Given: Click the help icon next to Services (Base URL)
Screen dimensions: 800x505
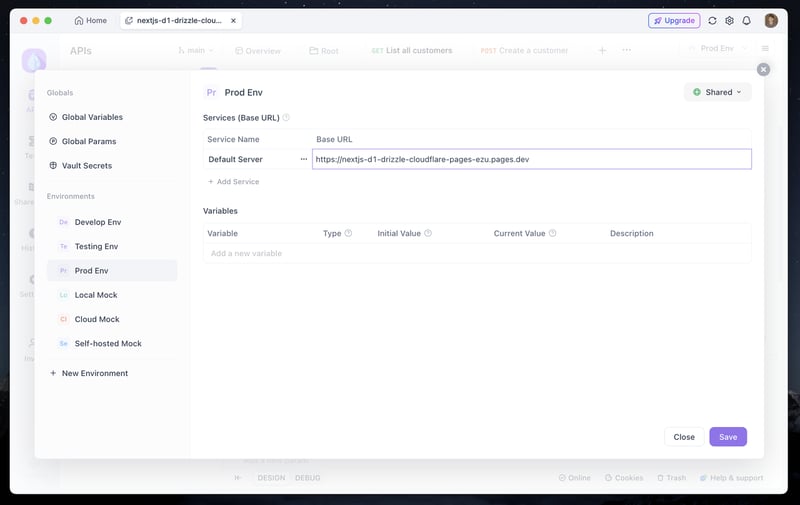Looking at the screenshot, I should [x=286, y=117].
